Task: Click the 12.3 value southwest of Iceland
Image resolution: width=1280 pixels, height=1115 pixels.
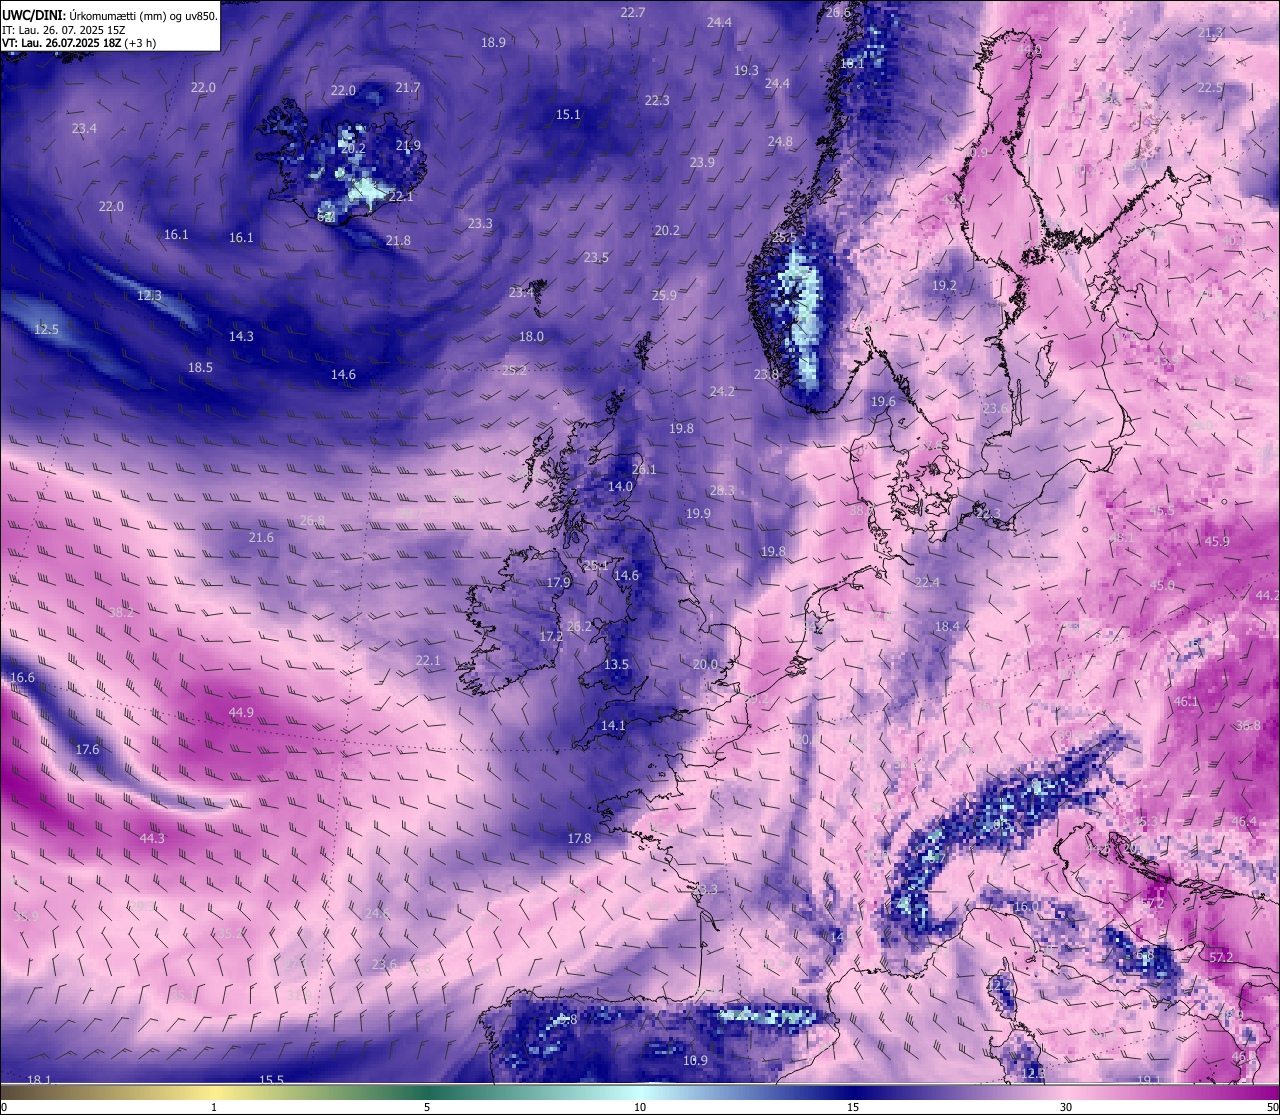Action: point(149,295)
